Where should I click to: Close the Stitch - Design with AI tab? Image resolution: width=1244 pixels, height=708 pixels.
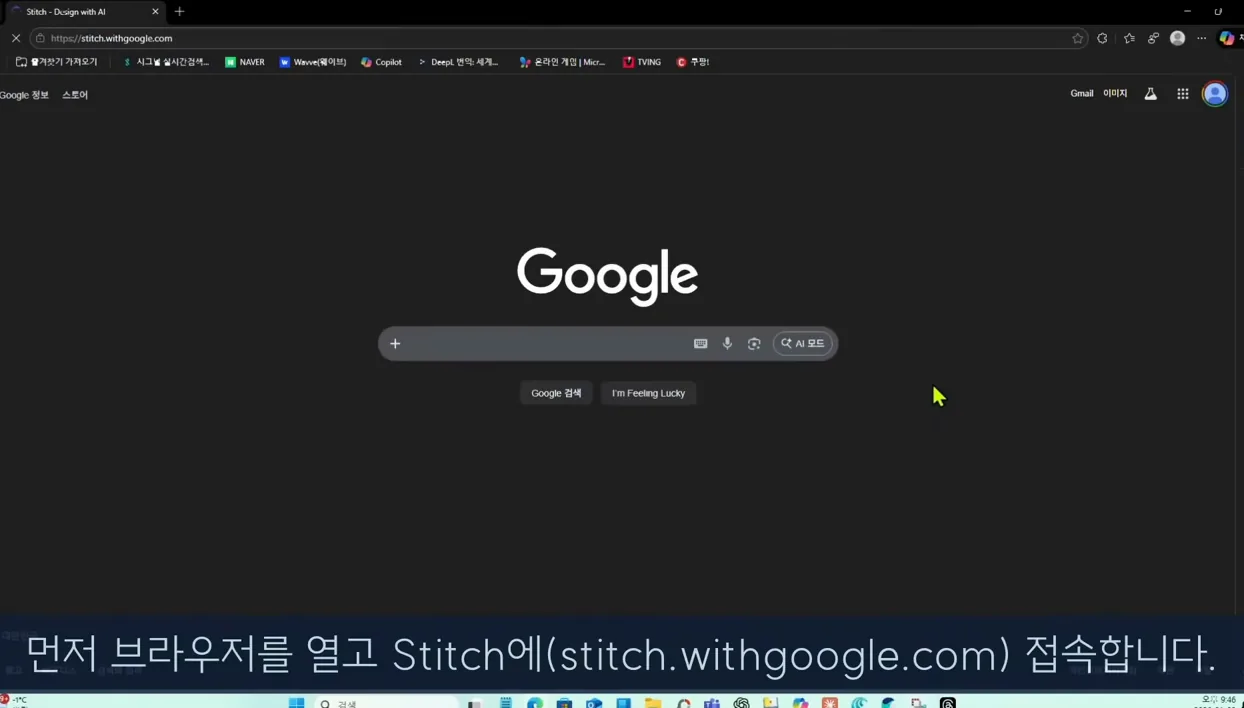click(155, 12)
